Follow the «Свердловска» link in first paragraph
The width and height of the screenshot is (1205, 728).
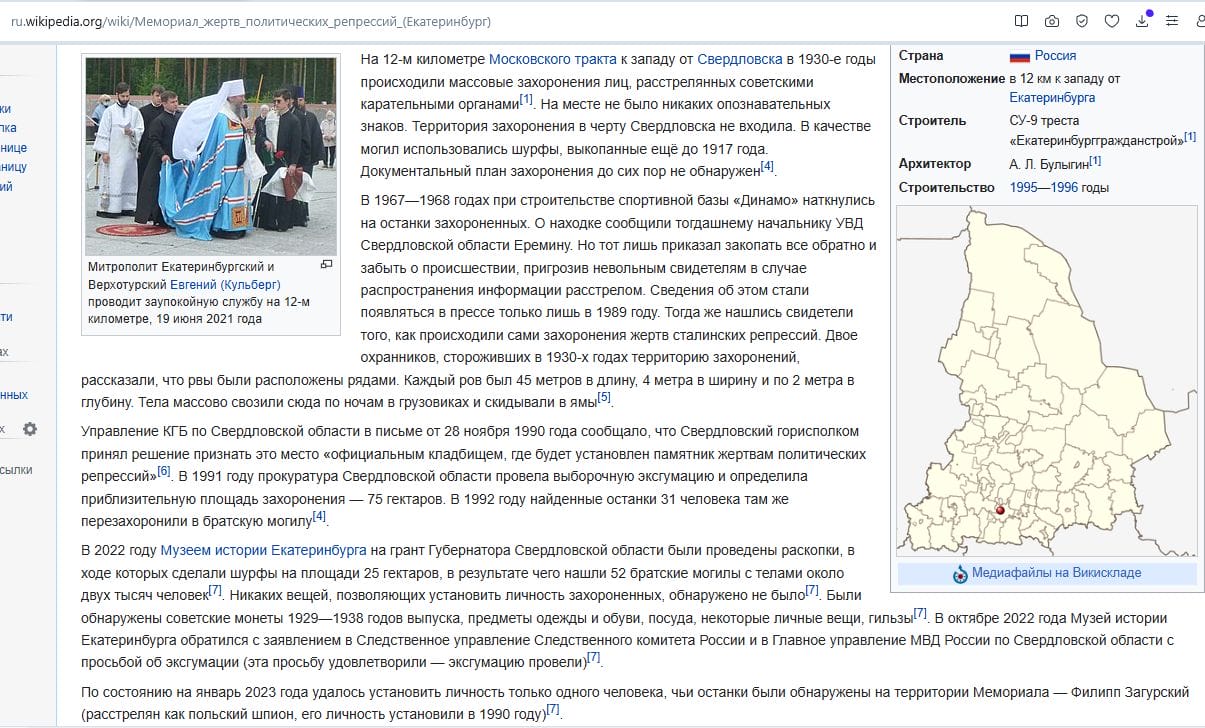(739, 59)
